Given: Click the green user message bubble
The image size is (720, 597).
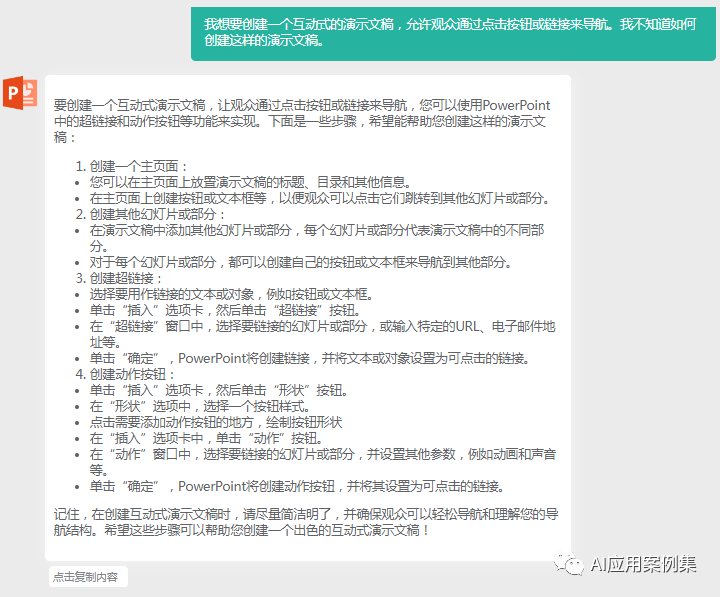Looking at the screenshot, I should coord(453,34).
